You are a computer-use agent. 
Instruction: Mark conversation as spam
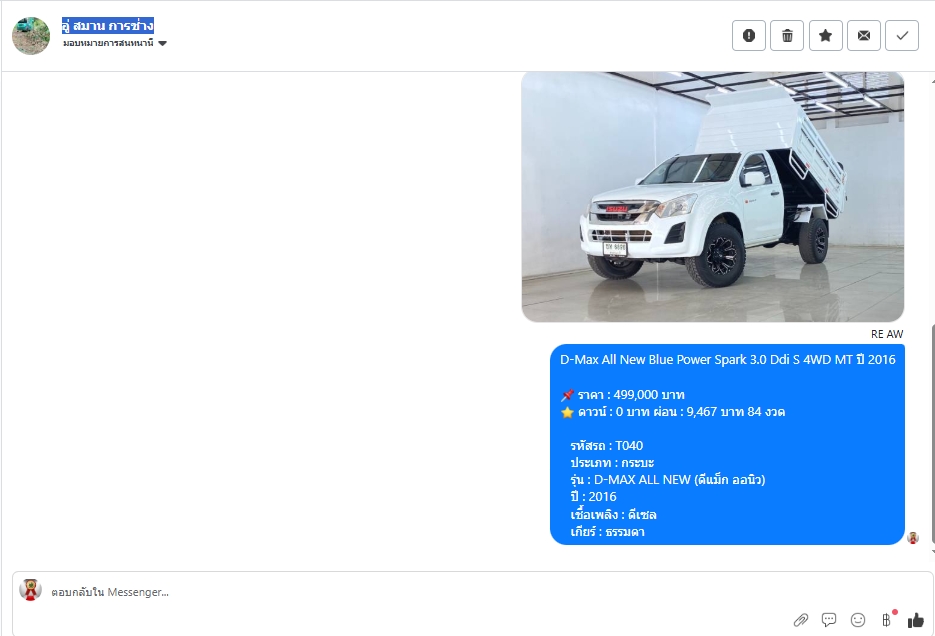tap(748, 36)
